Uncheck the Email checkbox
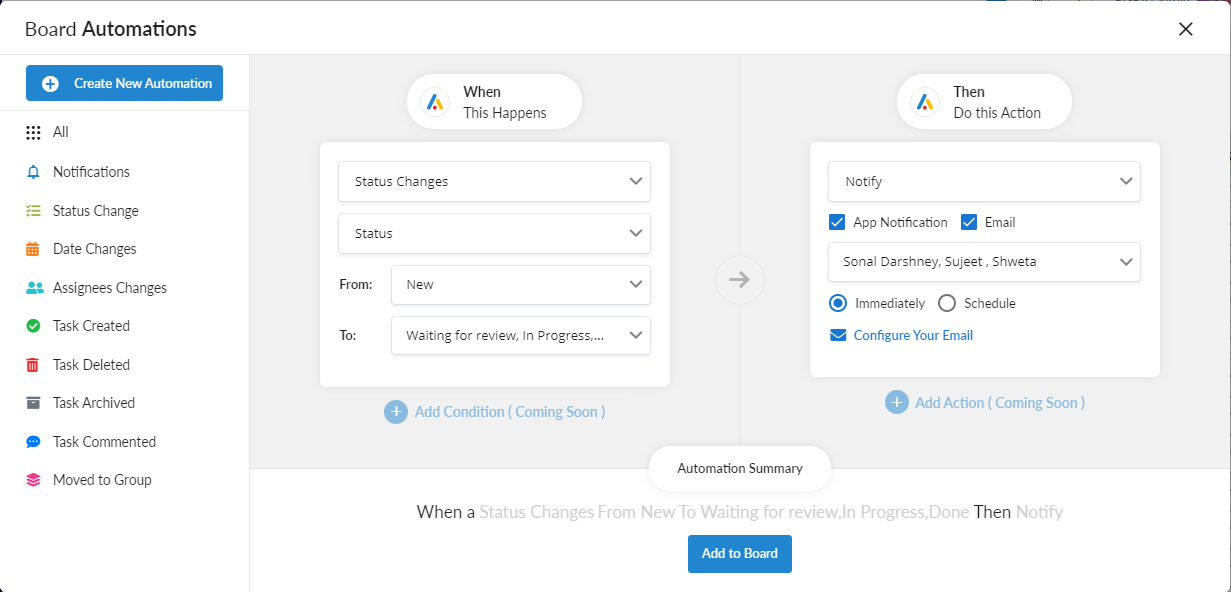Viewport: 1231px width, 592px height. point(969,222)
